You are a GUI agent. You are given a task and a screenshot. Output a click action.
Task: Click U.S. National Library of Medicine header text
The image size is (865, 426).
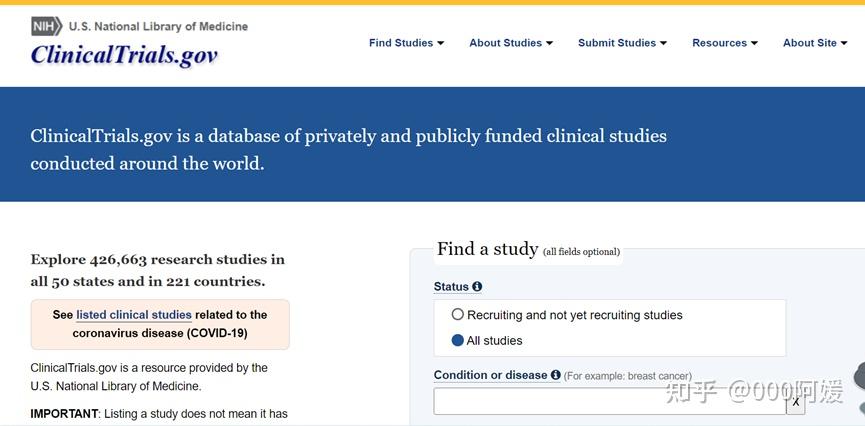point(158,26)
